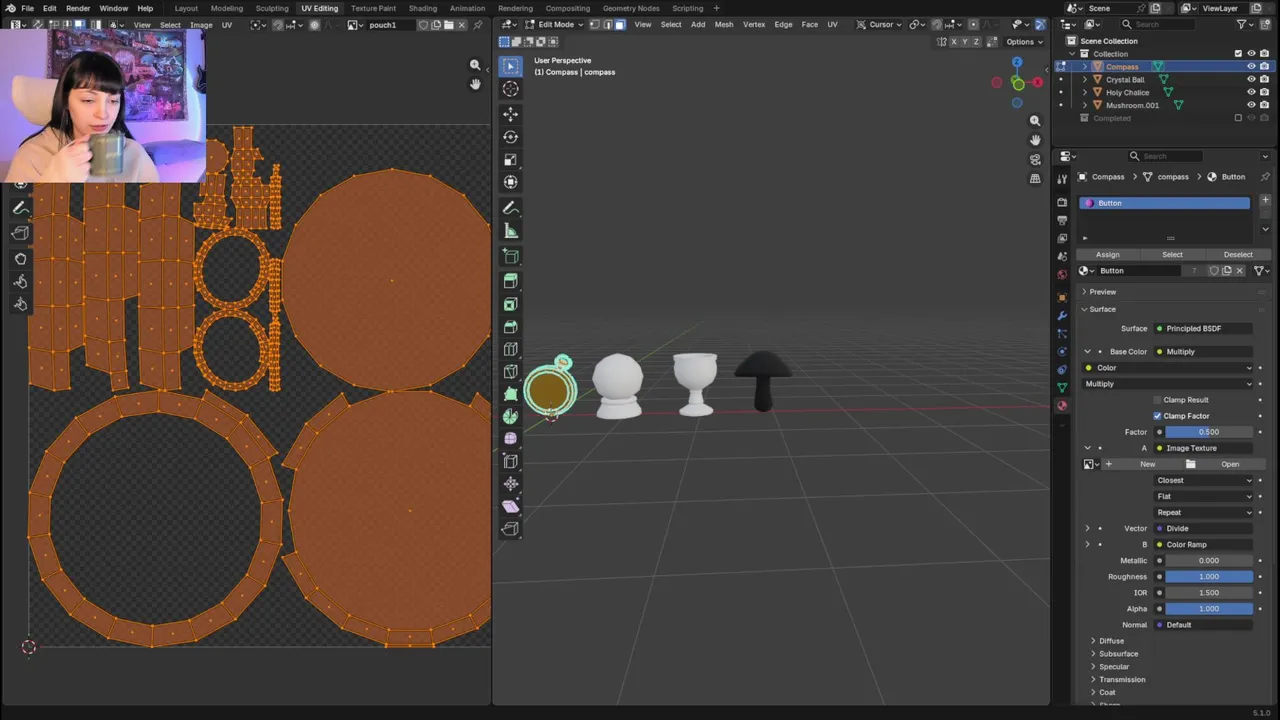Select the Annotate tool in viewport toolbar
1280x720 pixels.
click(x=510, y=208)
